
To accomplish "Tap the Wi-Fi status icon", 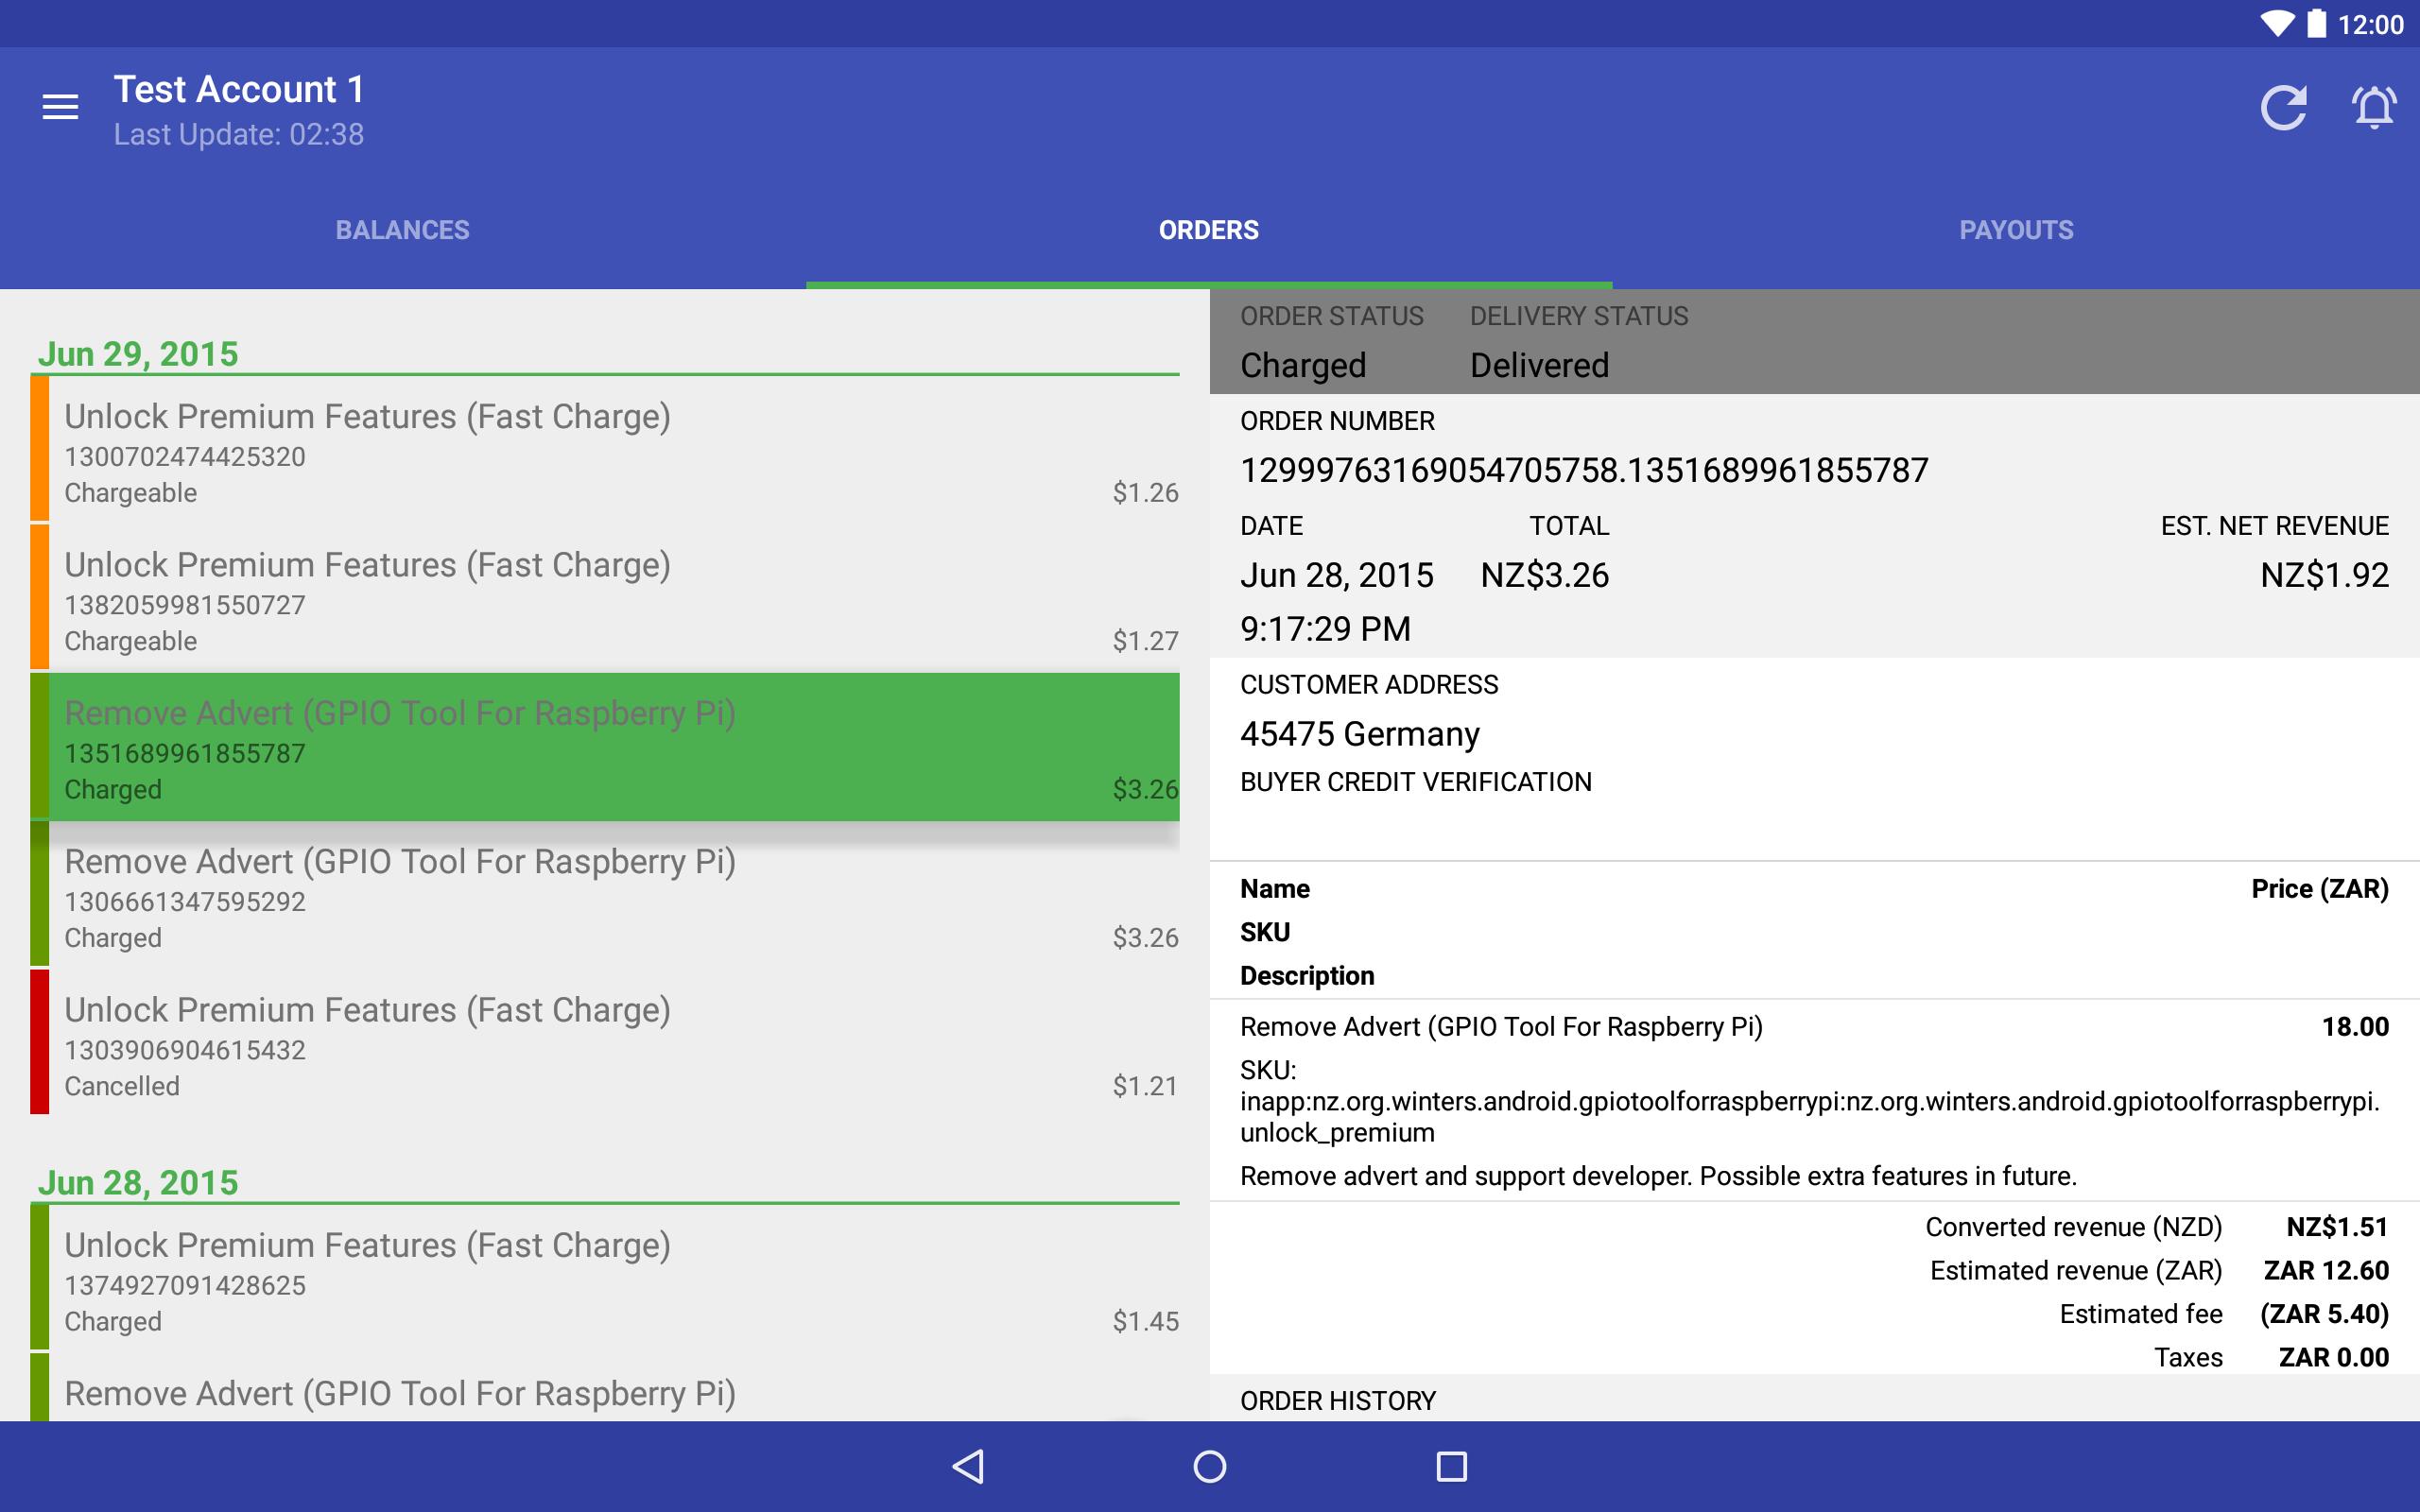I will click(2276, 24).
